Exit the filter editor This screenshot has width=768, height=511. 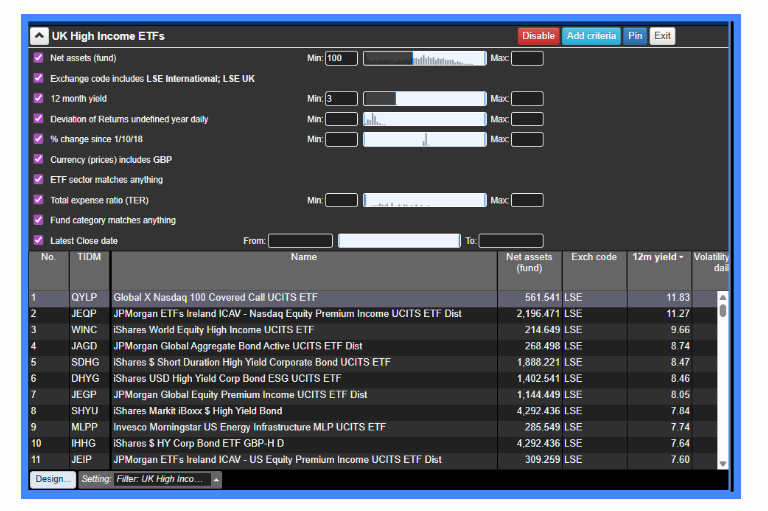coord(662,36)
